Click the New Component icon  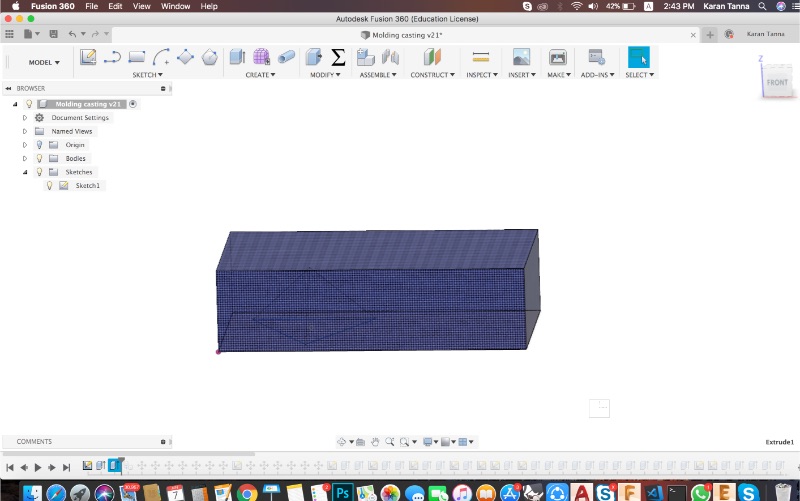[365, 57]
